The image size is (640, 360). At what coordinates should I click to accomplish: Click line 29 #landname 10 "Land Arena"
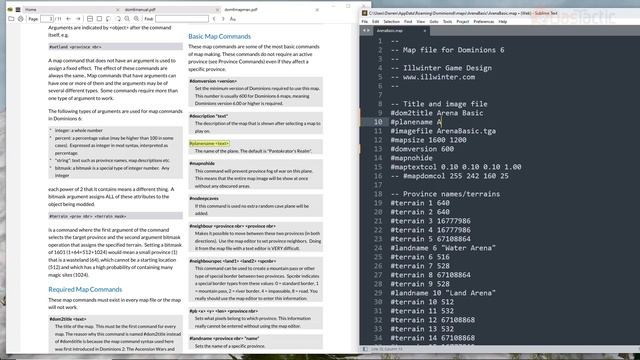click(443, 293)
